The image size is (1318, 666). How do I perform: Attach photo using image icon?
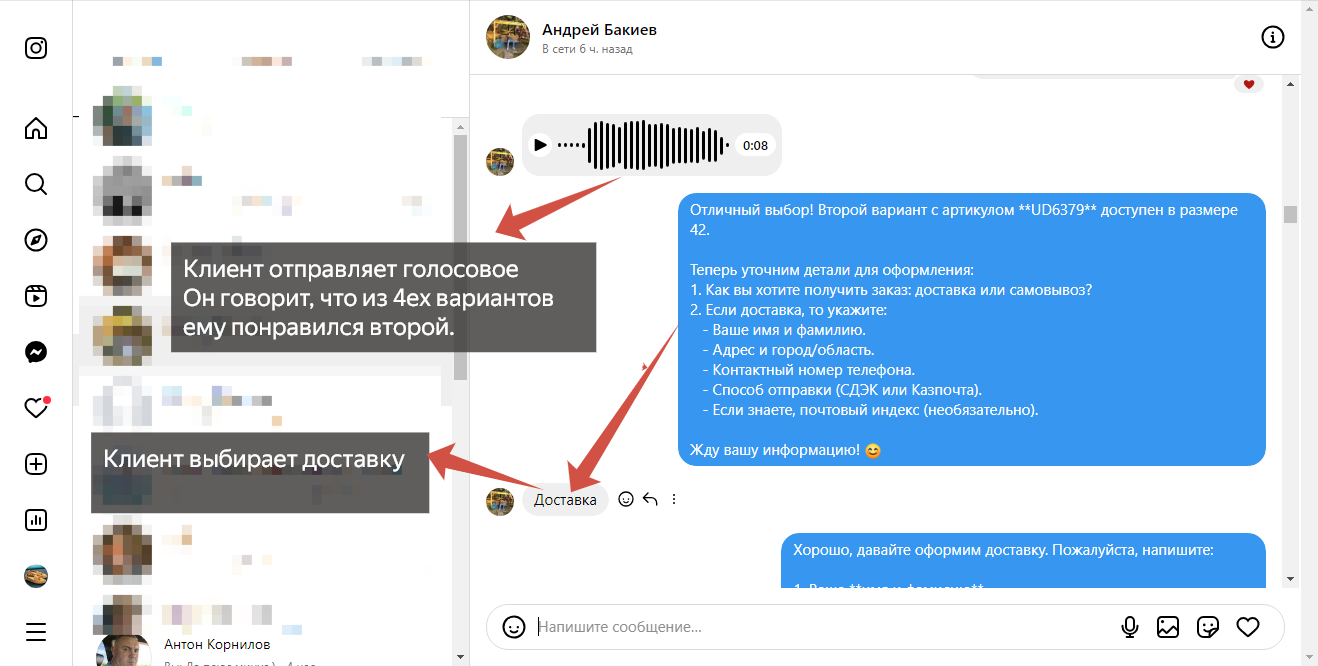pyautogui.click(x=1168, y=627)
